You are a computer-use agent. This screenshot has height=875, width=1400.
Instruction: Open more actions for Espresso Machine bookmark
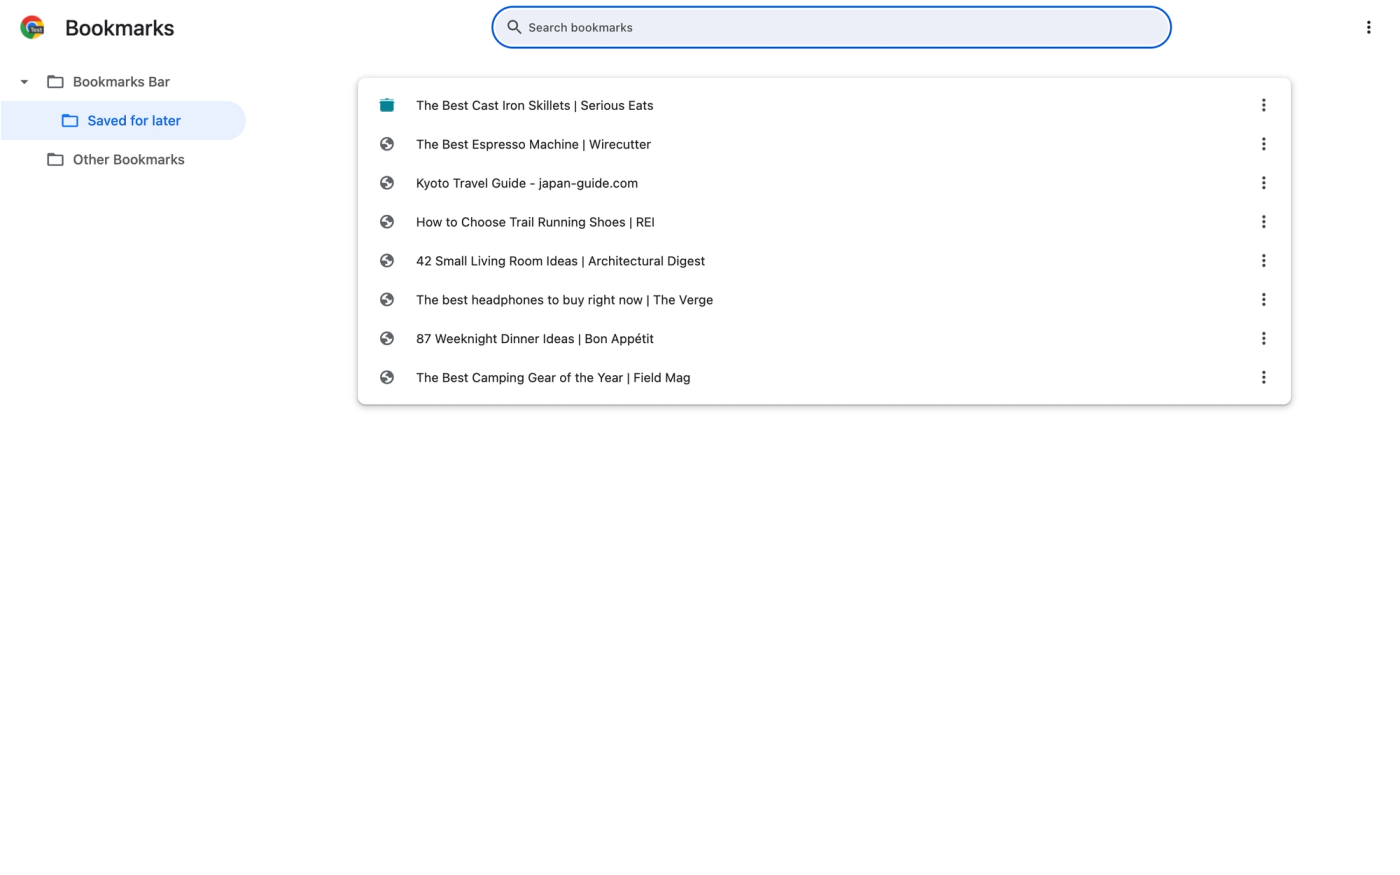point(1263,144)
